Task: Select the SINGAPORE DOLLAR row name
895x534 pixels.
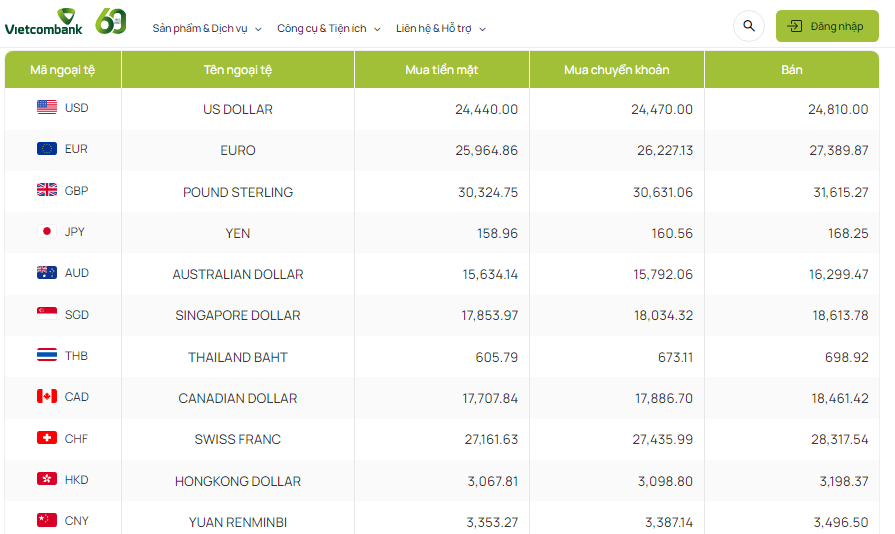Action: point(238,315)
